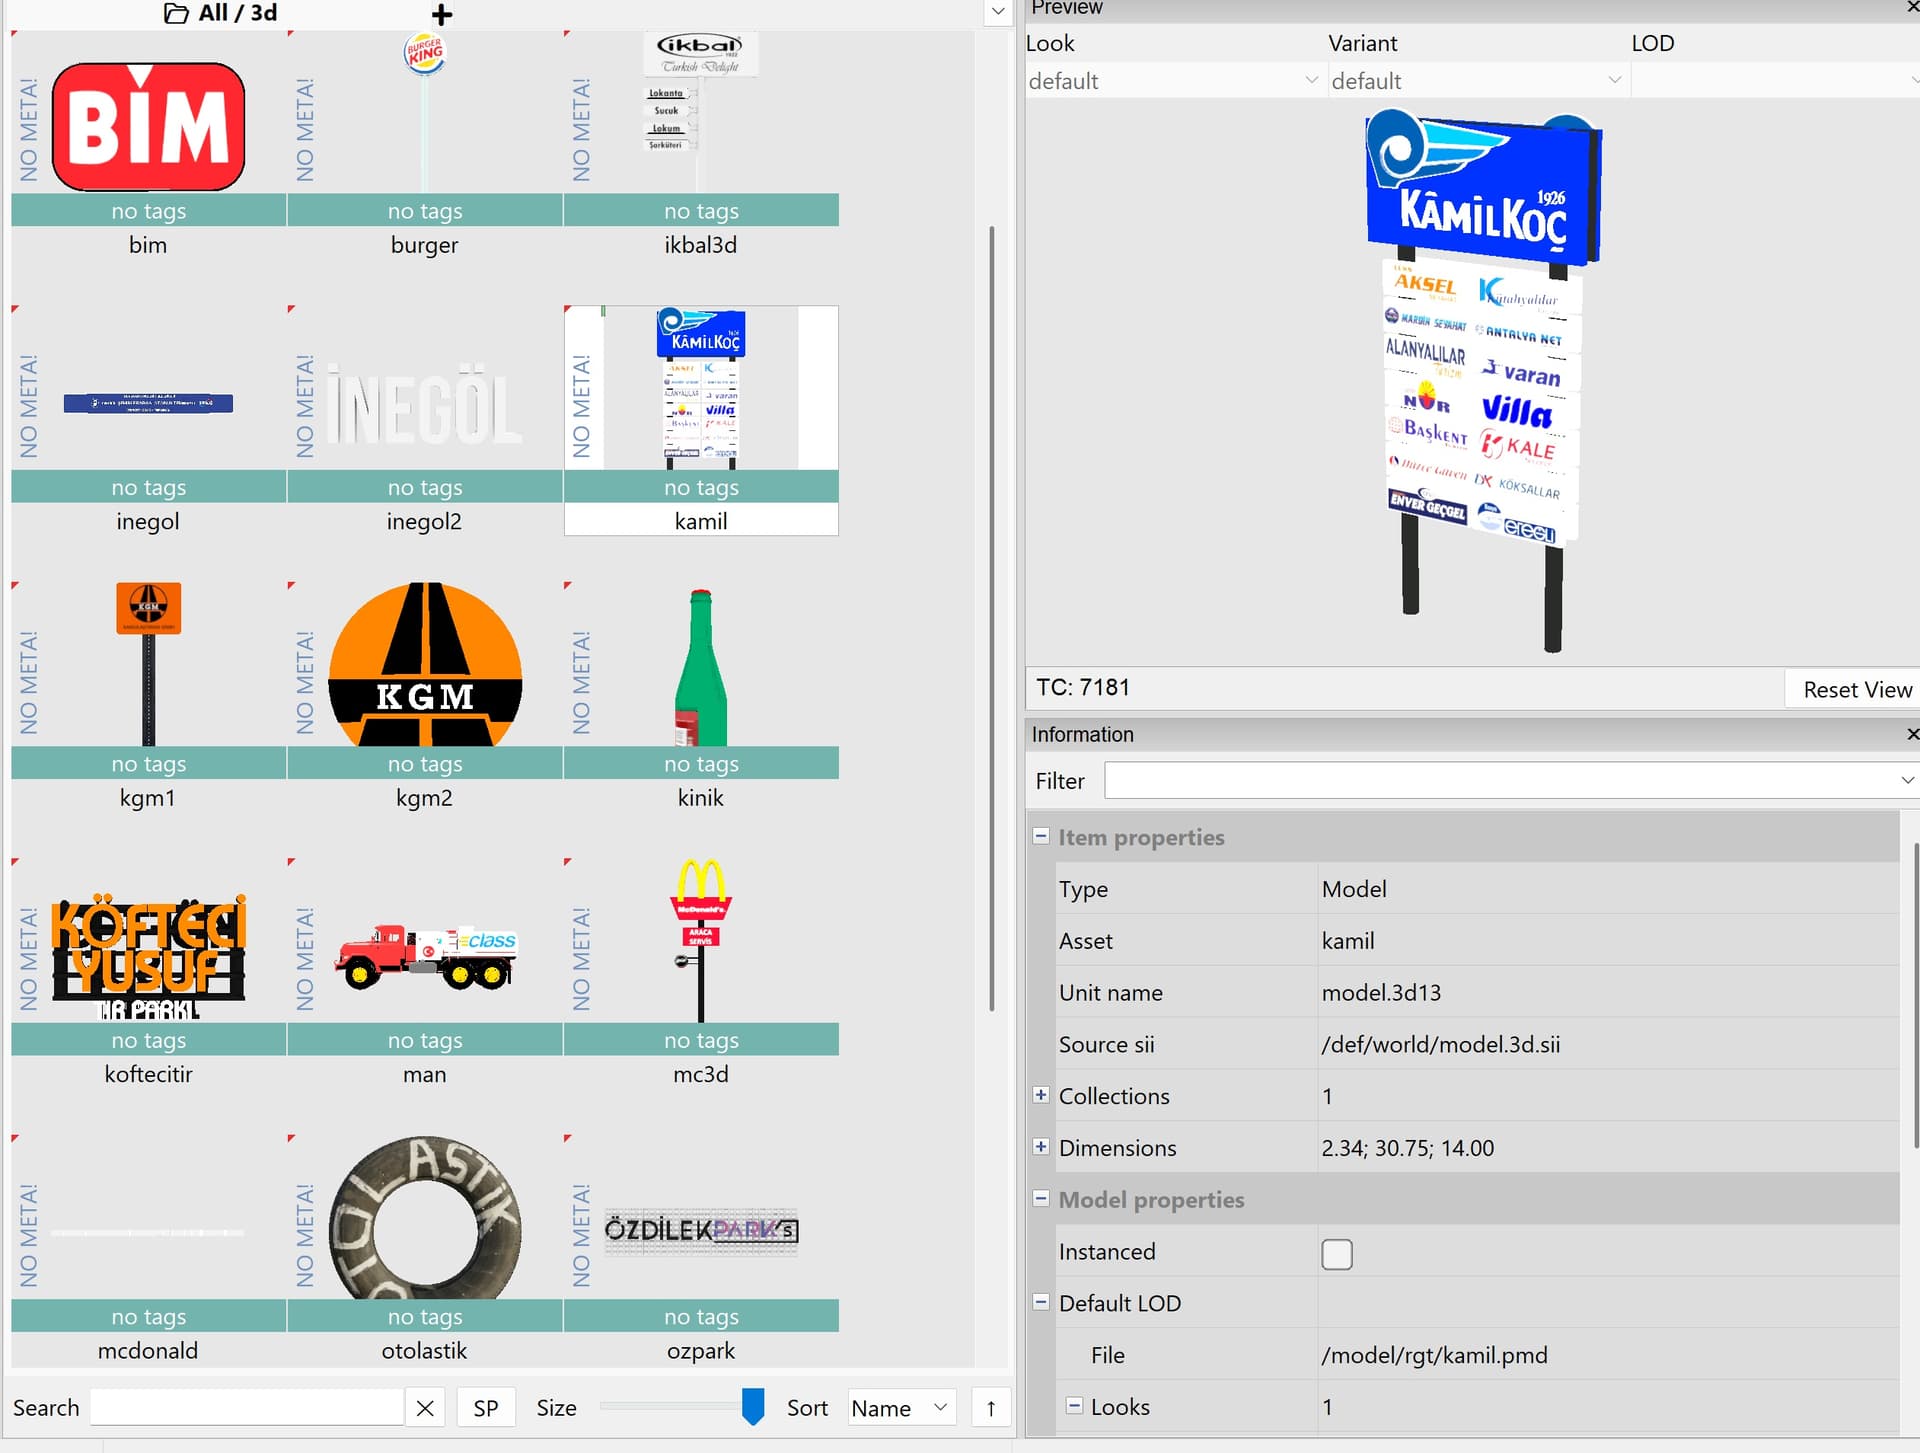
Task: Click the '/model/rgt/kamil.pmd' file value
Action: click(1434, 1355)
